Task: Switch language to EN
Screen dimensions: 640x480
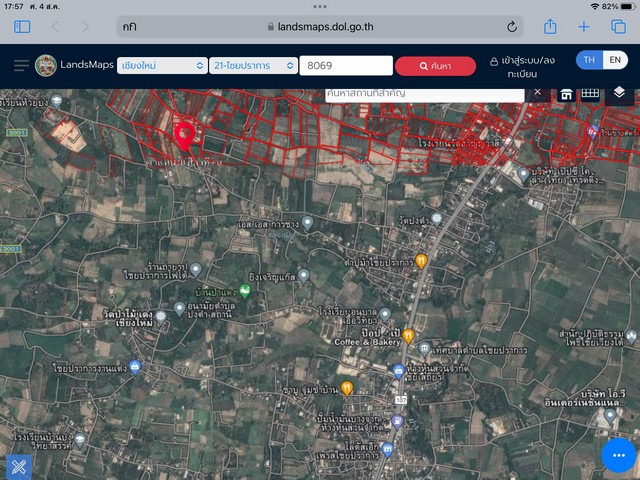Action: 616,60
